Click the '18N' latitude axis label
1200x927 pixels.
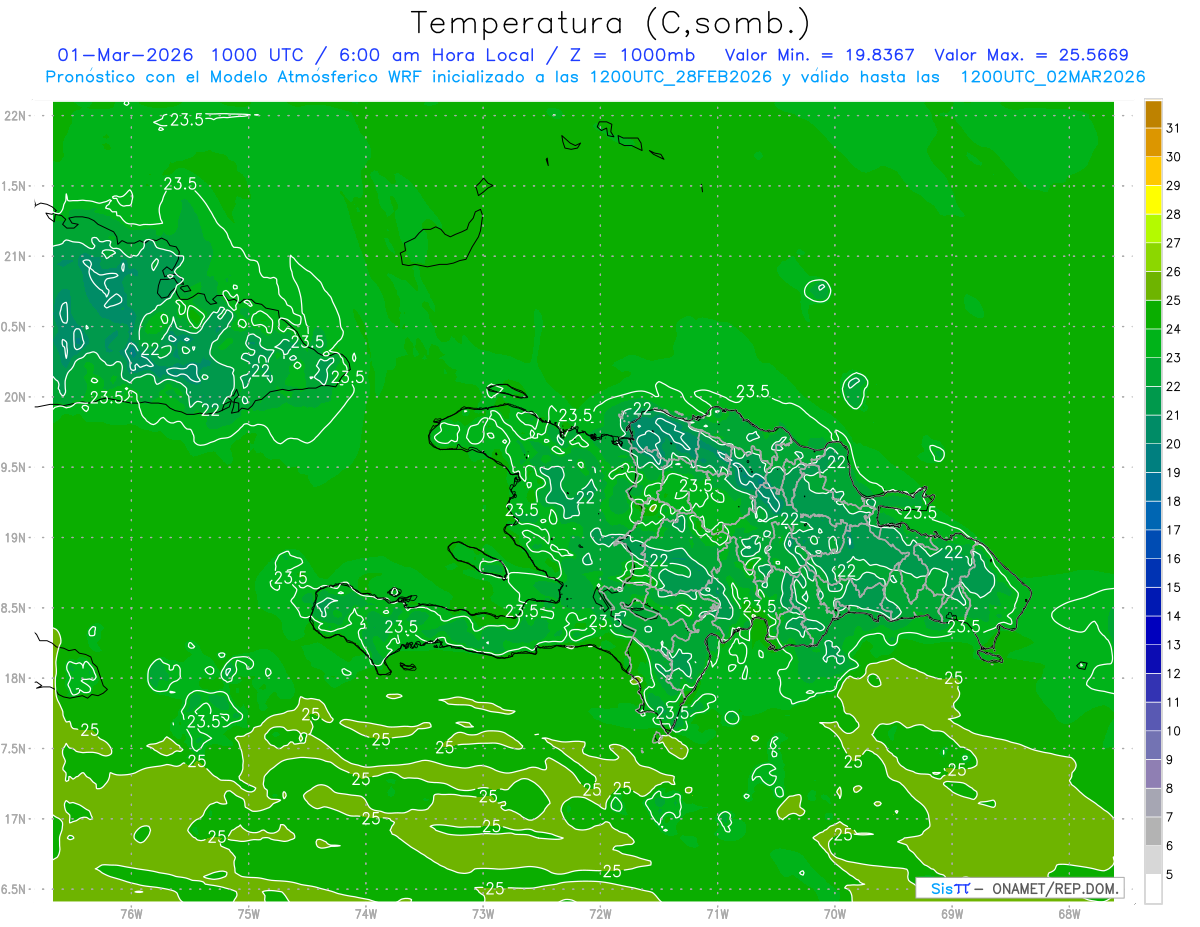coord(15,679)
